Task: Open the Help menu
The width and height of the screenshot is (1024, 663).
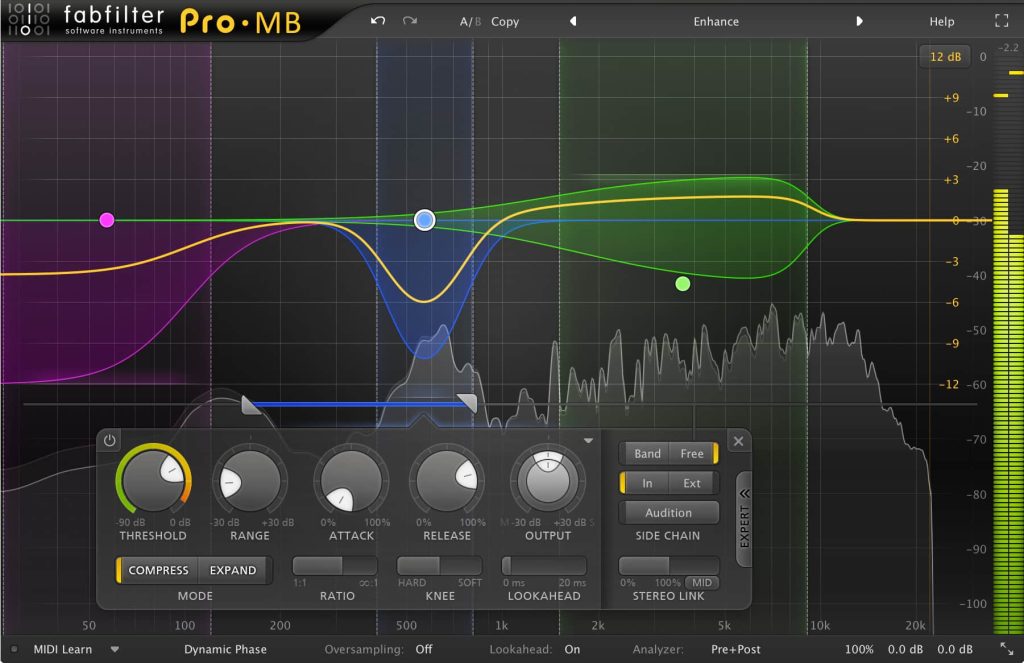Action: [x=943, y=21]
